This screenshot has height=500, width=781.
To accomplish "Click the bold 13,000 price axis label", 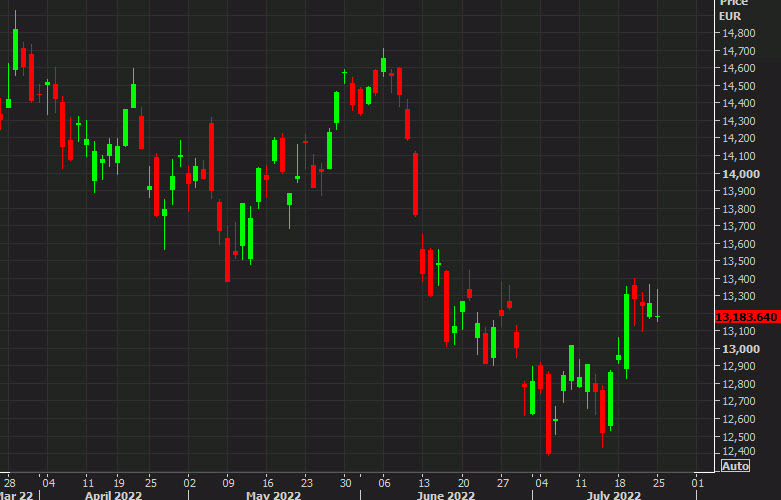I will pos(741,349).
